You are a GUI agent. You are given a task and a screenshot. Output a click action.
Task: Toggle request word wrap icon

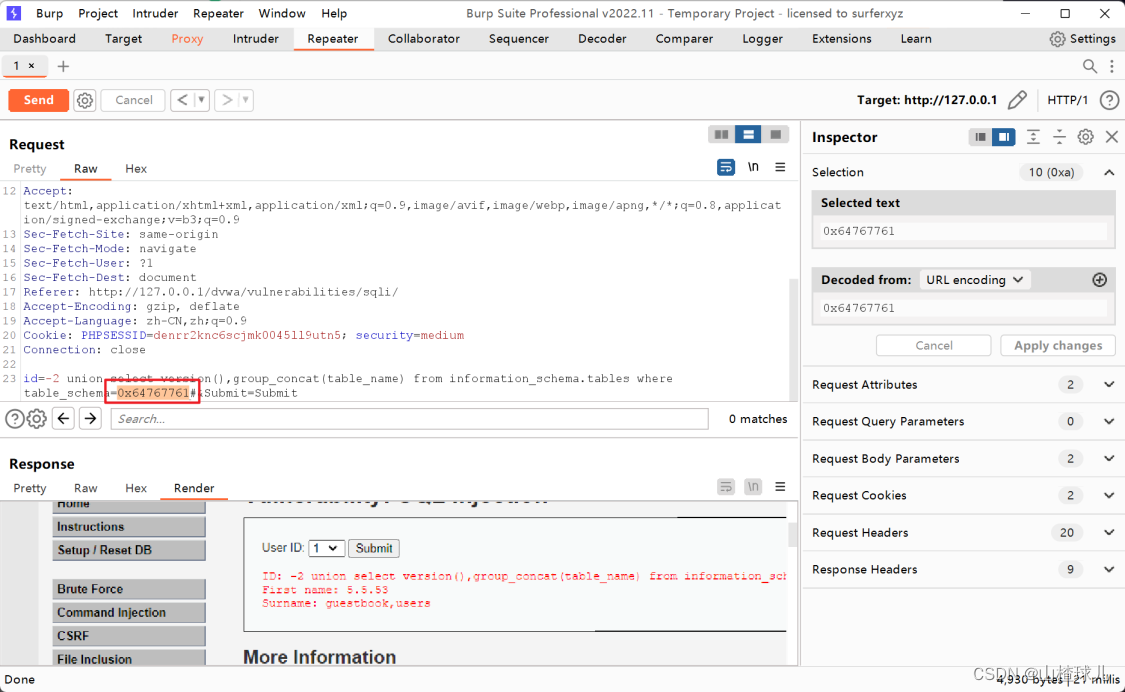[x=725, y=167]
